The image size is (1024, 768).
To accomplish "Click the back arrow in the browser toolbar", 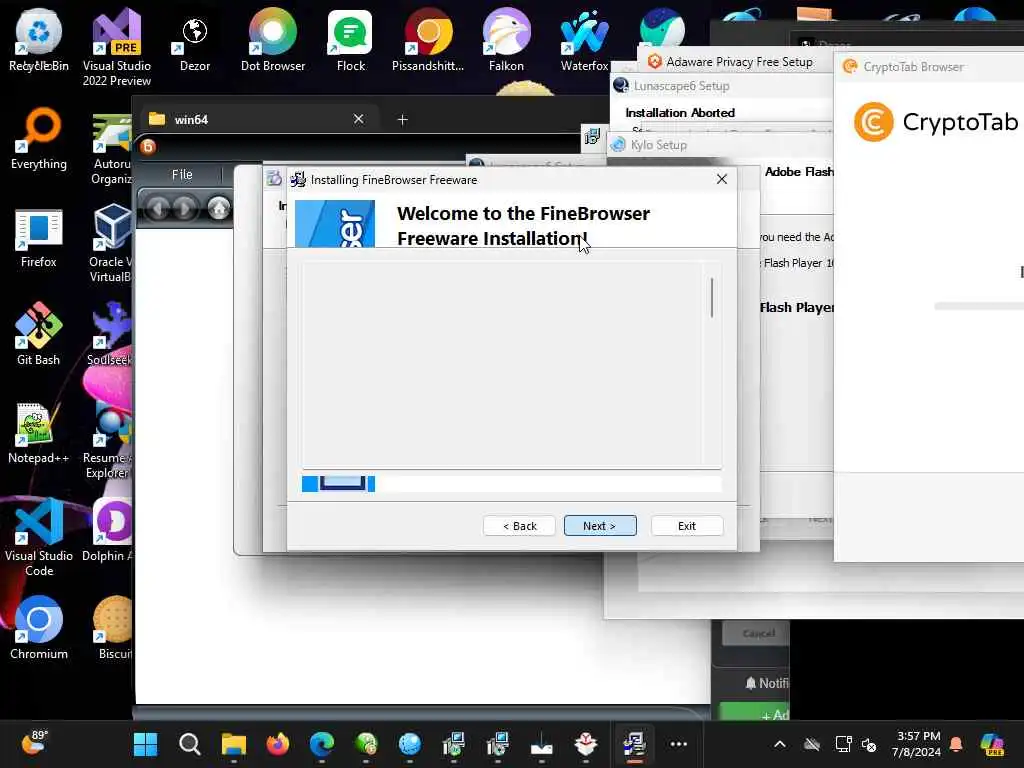I will (x=157, y=208).
